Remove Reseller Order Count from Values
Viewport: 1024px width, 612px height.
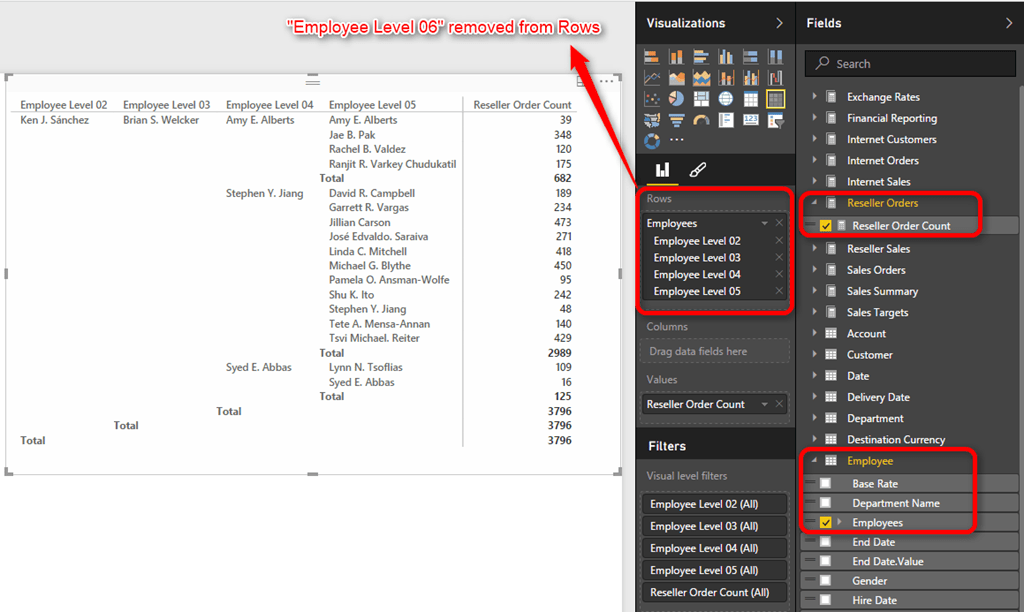[779, 403]
